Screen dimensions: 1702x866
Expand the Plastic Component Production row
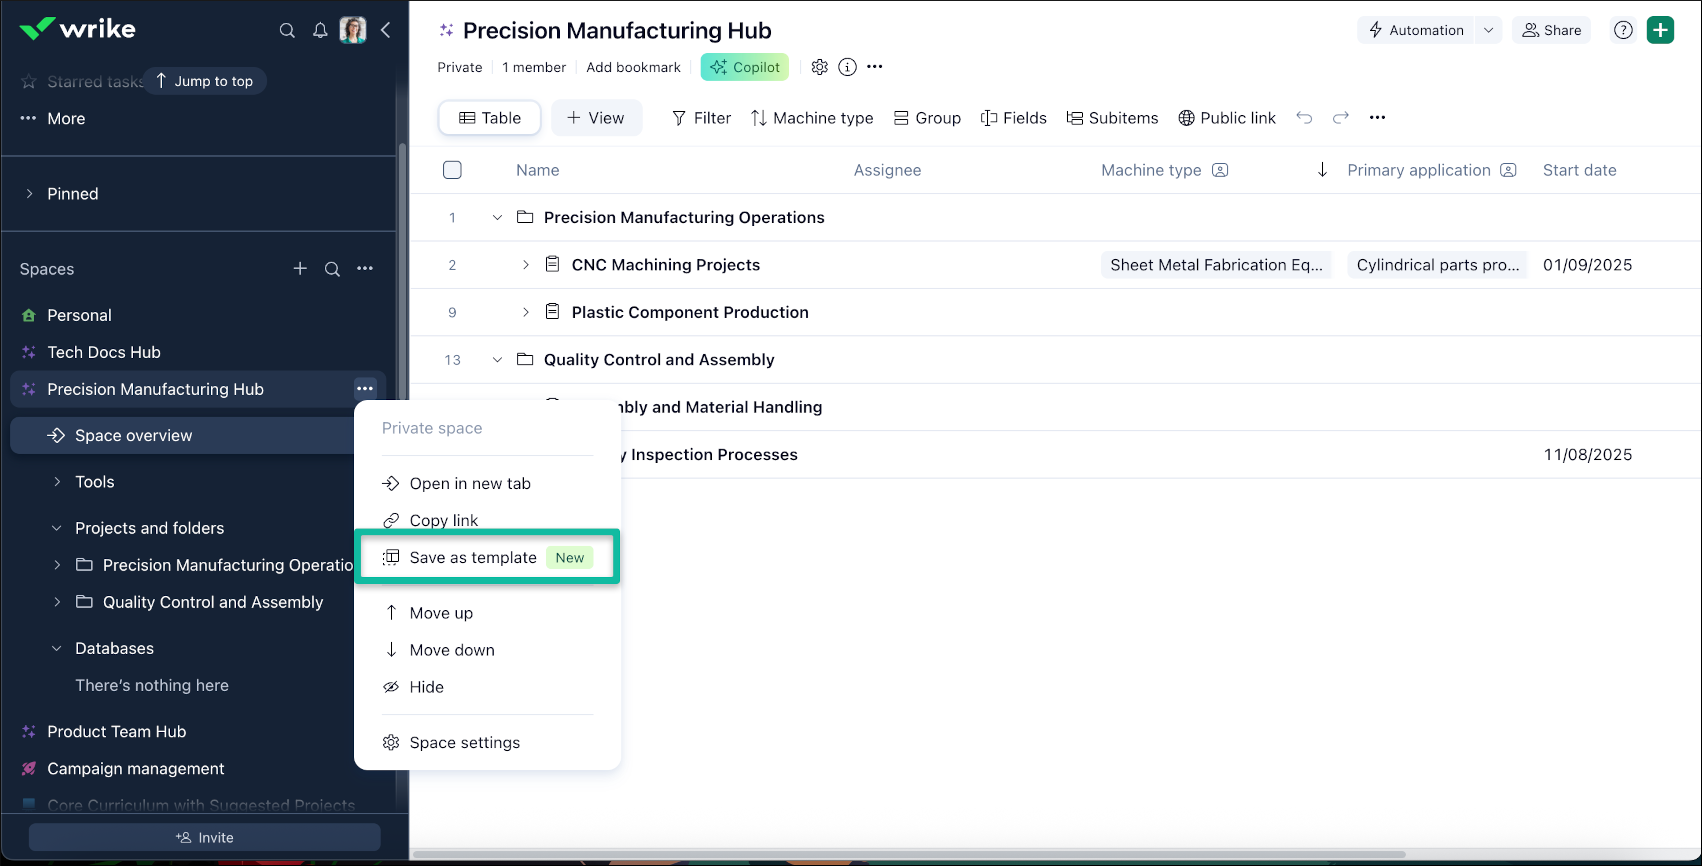pos(525,312)
